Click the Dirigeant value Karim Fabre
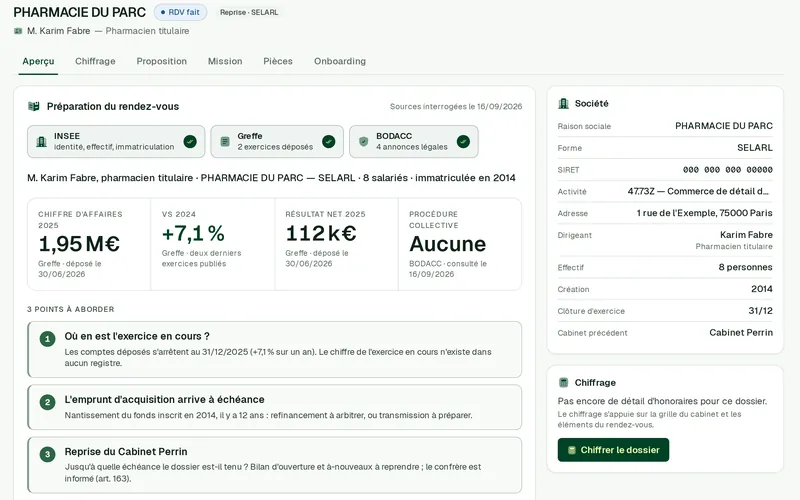The height and width of the screenshot is (500, 800). tap(746, 235)
